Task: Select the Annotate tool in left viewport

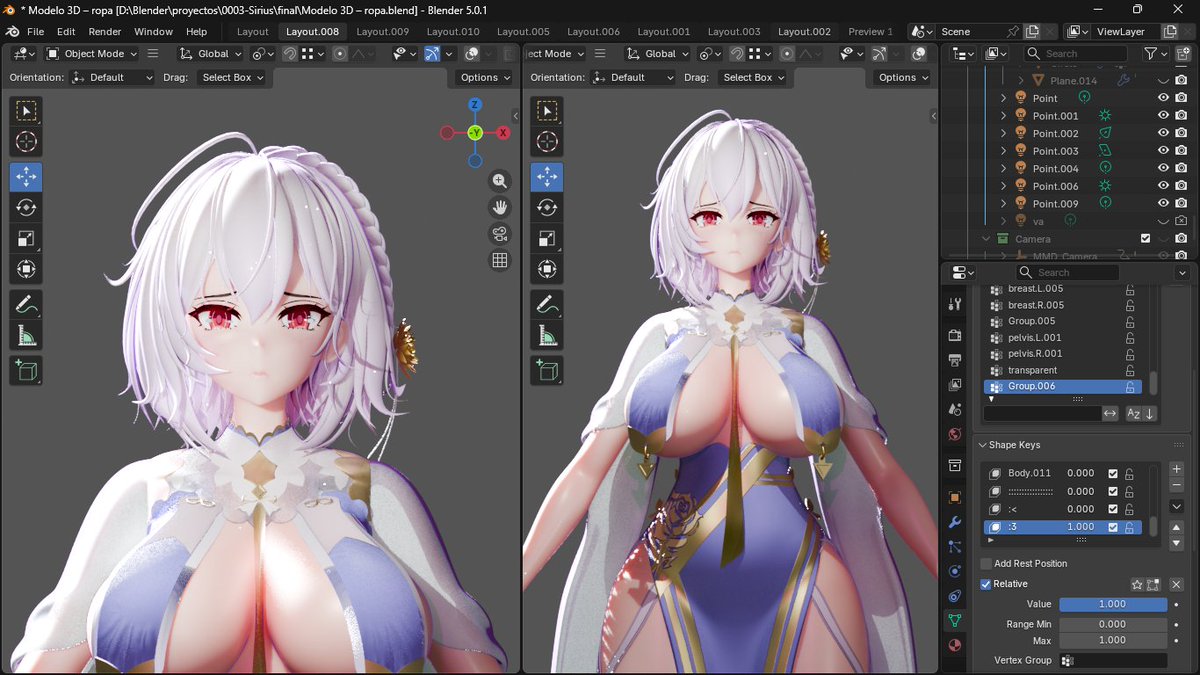Action: (26, 304)
